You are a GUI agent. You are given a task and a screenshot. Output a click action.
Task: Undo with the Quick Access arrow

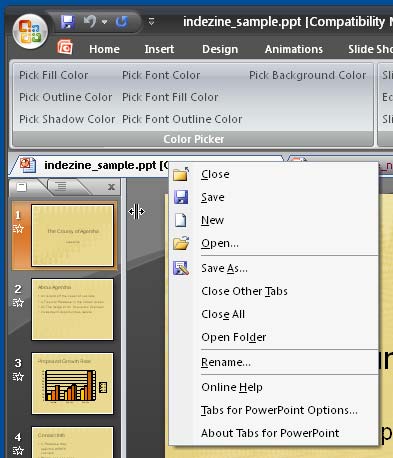[x=89, y=22]
